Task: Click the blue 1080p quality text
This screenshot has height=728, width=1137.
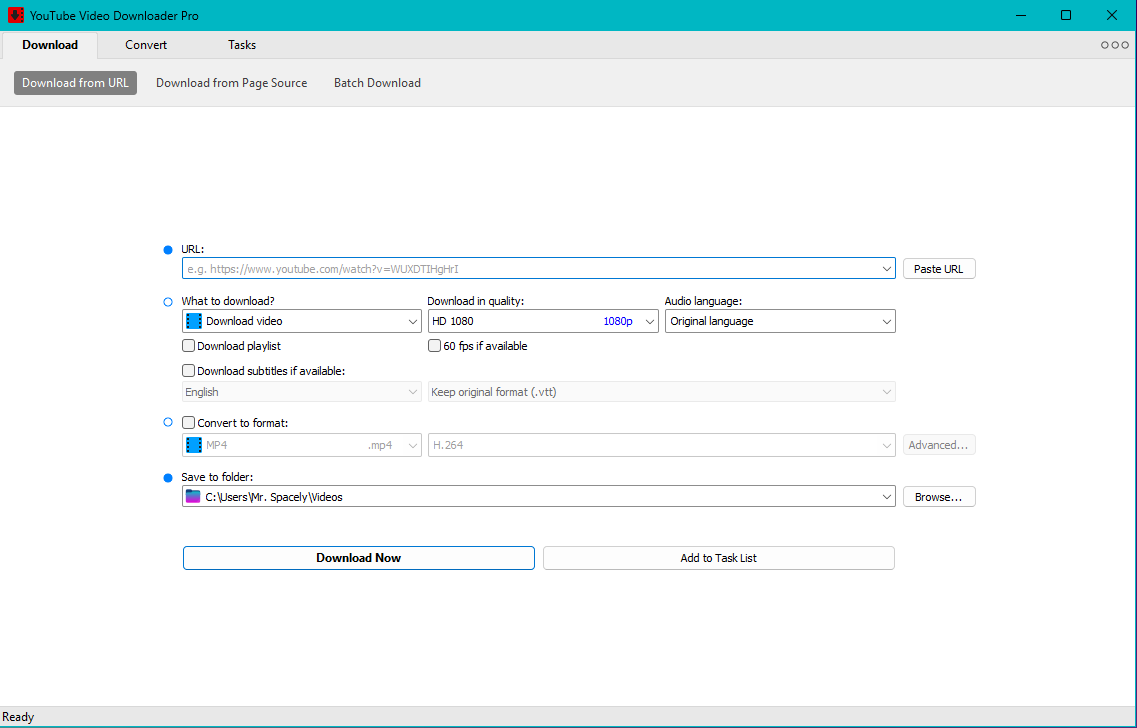Action: click(x=618, y=321)
